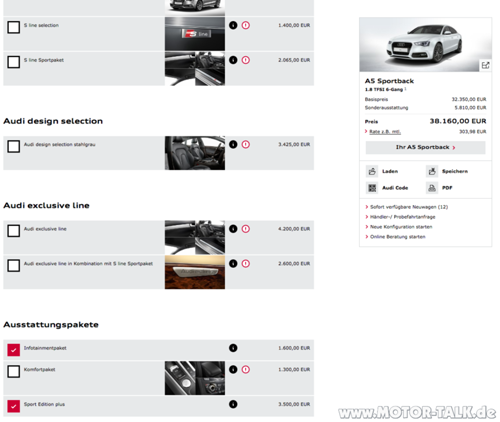
Task: Click the total price 38.160,00 EUR
Action: [458, 121]
